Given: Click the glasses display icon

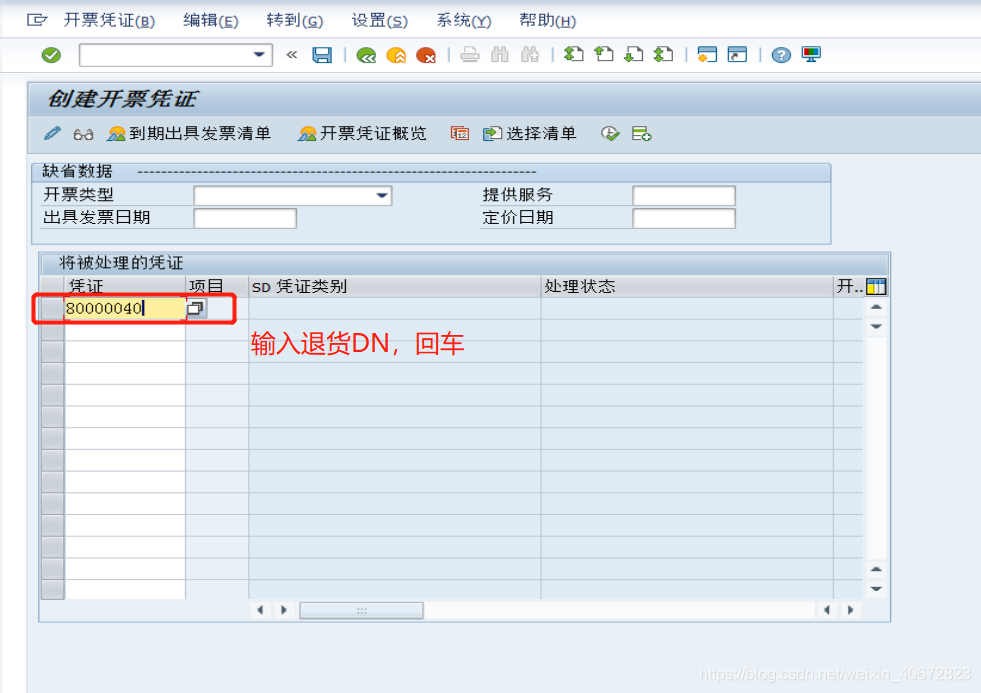Looking at the screenshot, I should (83, 134).
